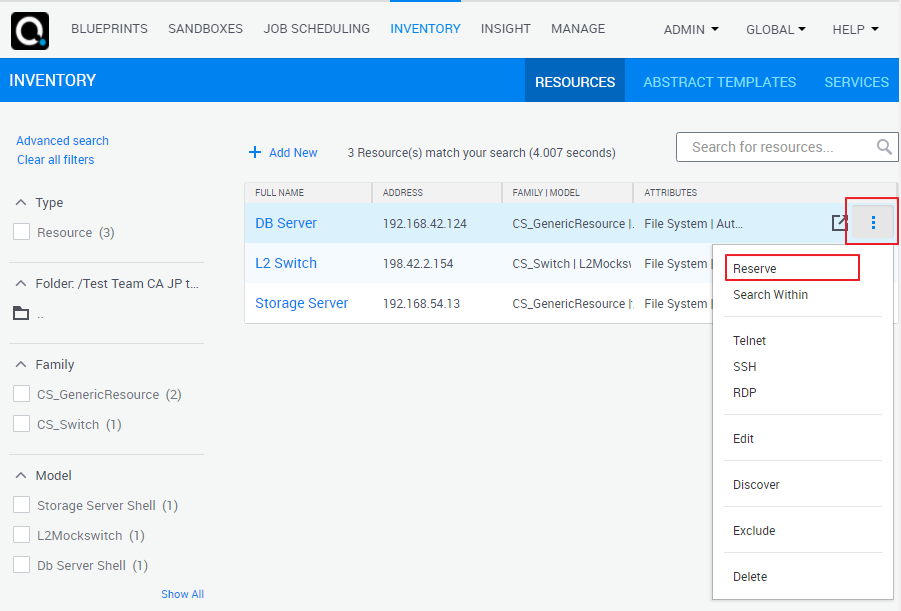Choose SSH in the context menu

coord(745,367)
